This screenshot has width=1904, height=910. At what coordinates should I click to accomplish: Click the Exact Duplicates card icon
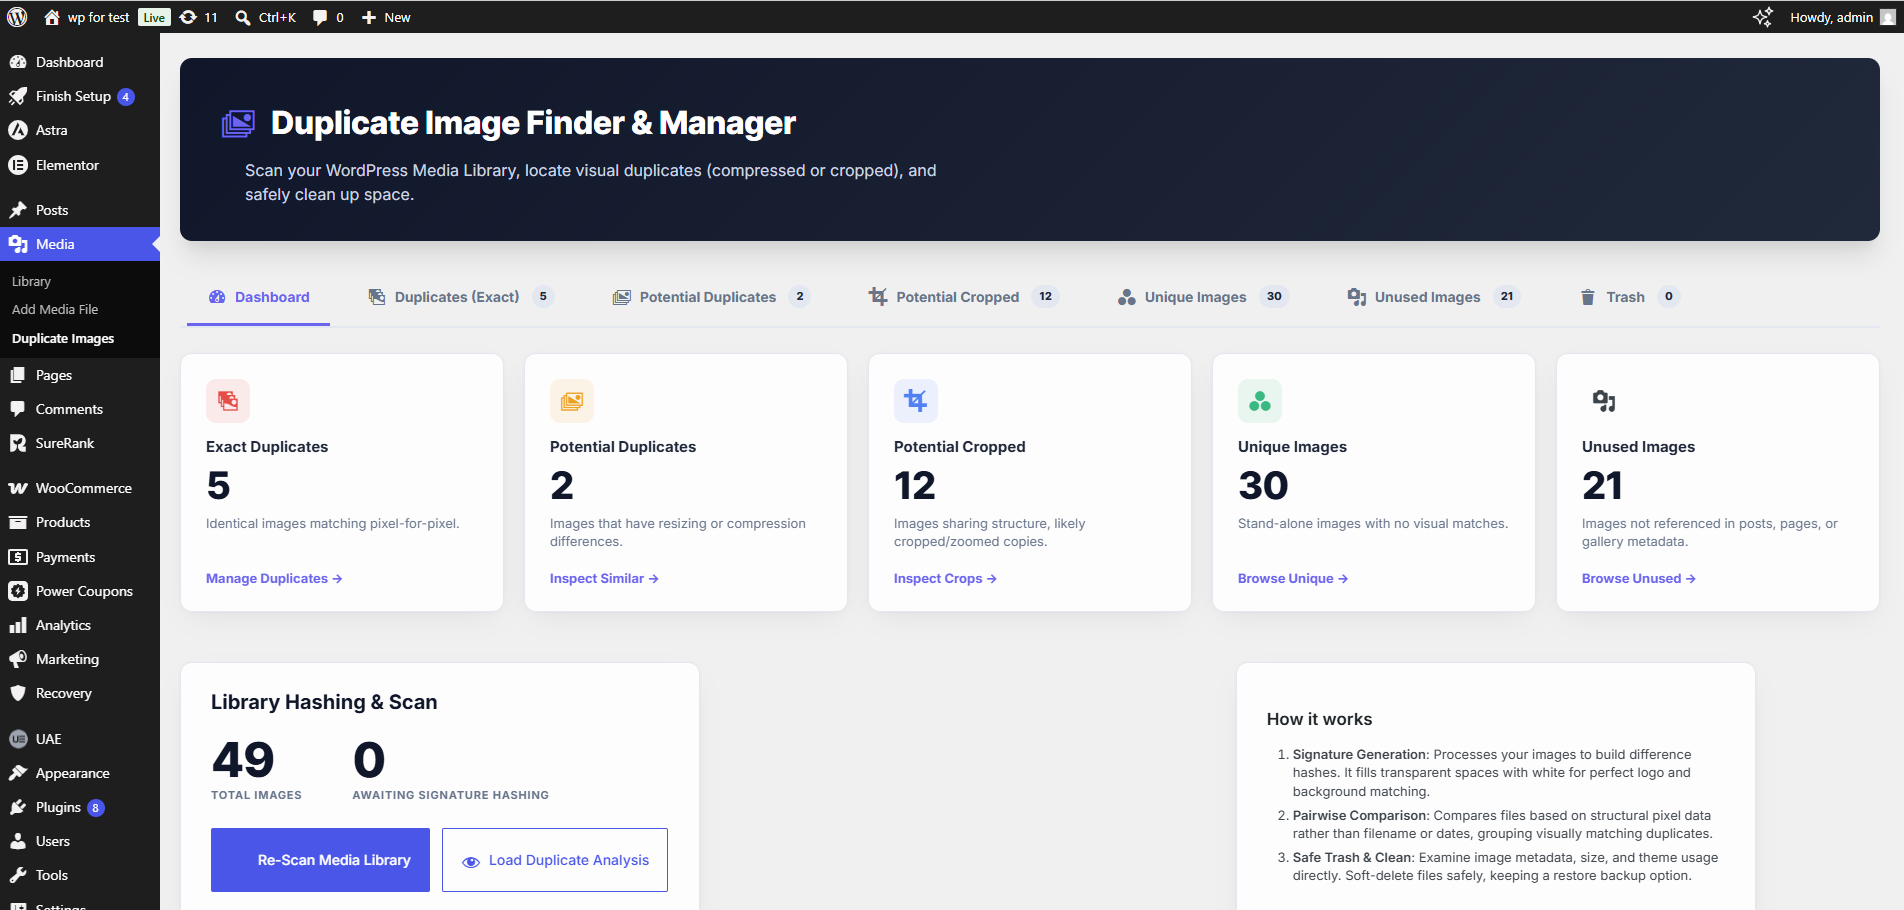(x=228, y=401)
